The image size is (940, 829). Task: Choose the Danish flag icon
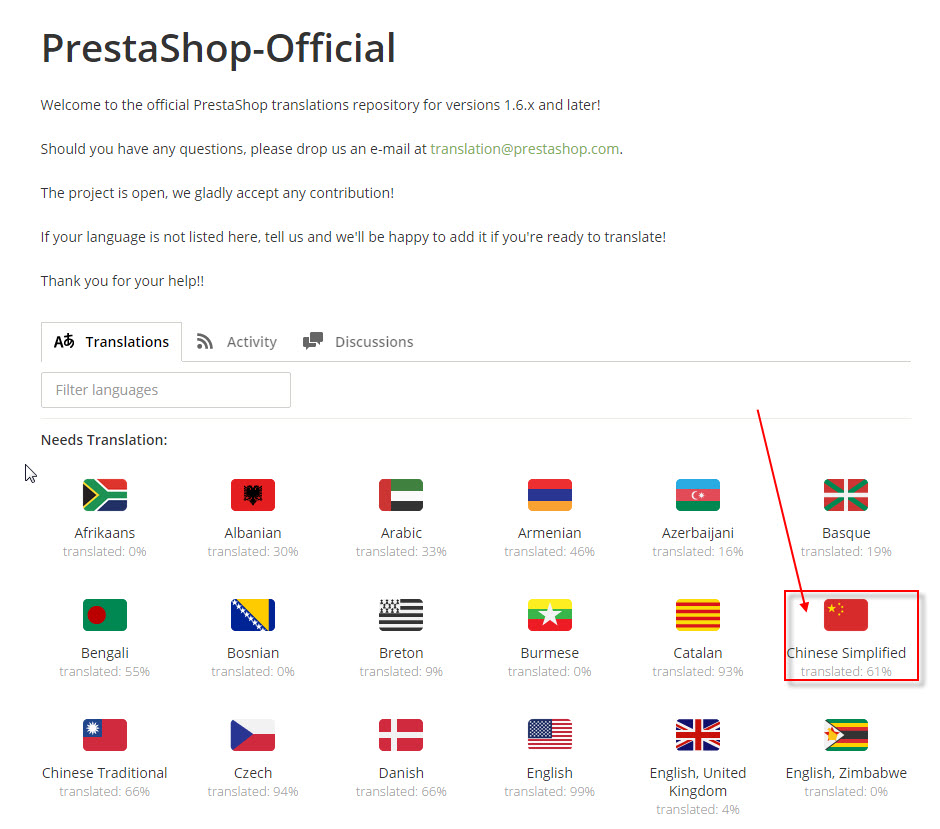pos(401,734)
